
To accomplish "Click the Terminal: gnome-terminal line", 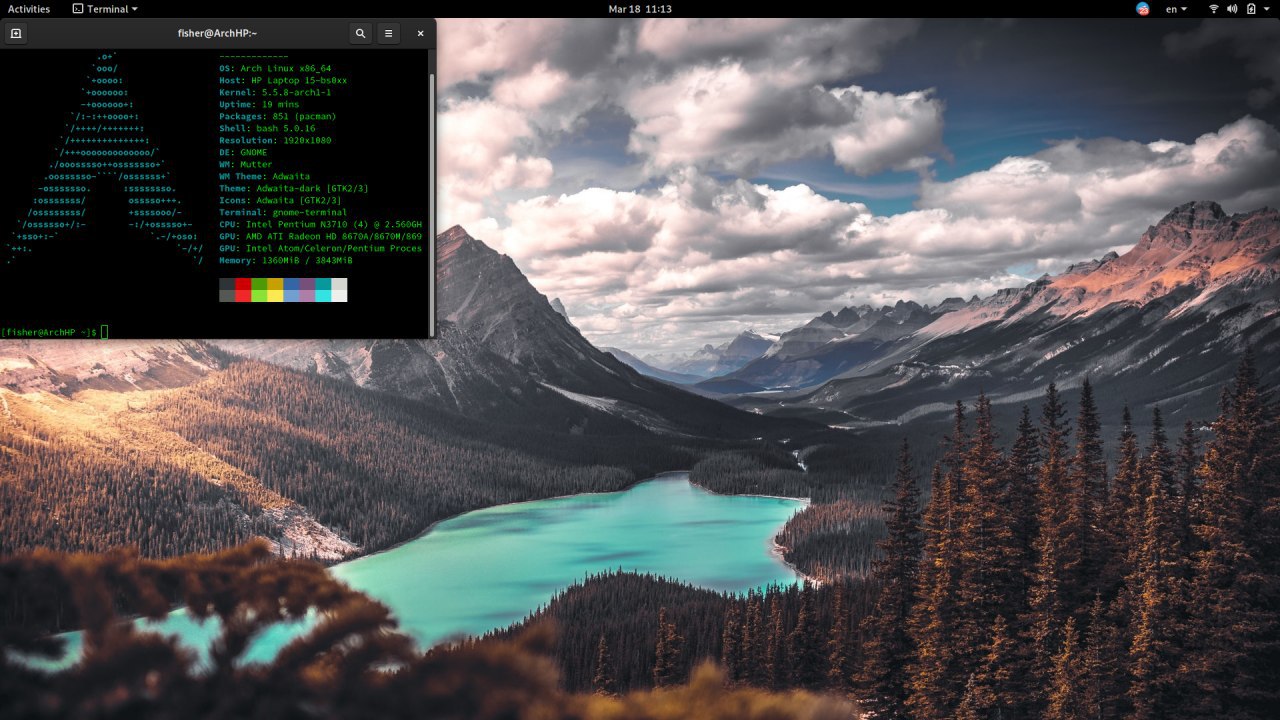I will click(x=283, y=212).
